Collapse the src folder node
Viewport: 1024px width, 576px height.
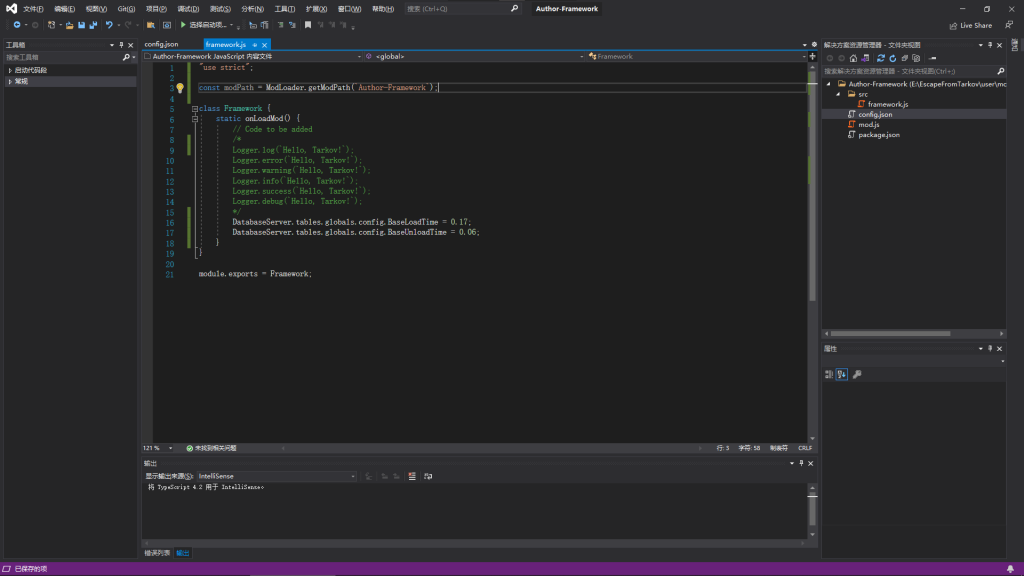[x=839, y=94]
